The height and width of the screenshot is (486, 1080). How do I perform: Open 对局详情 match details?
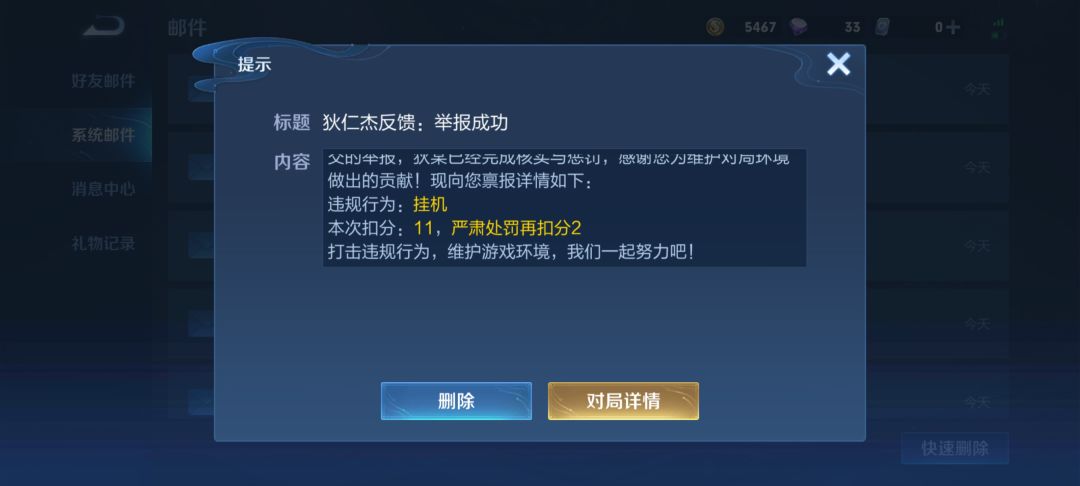click(x=623, y=401)
